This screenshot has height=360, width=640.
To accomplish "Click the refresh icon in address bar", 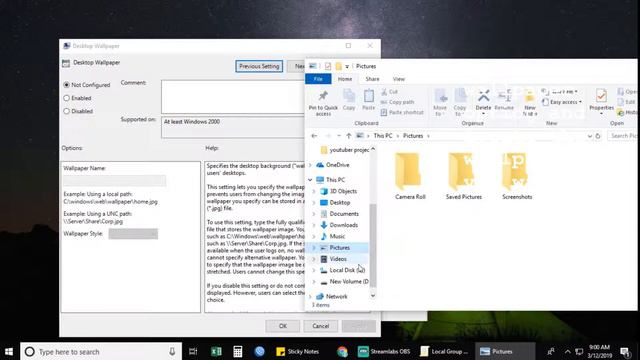I will pos(598,136).
